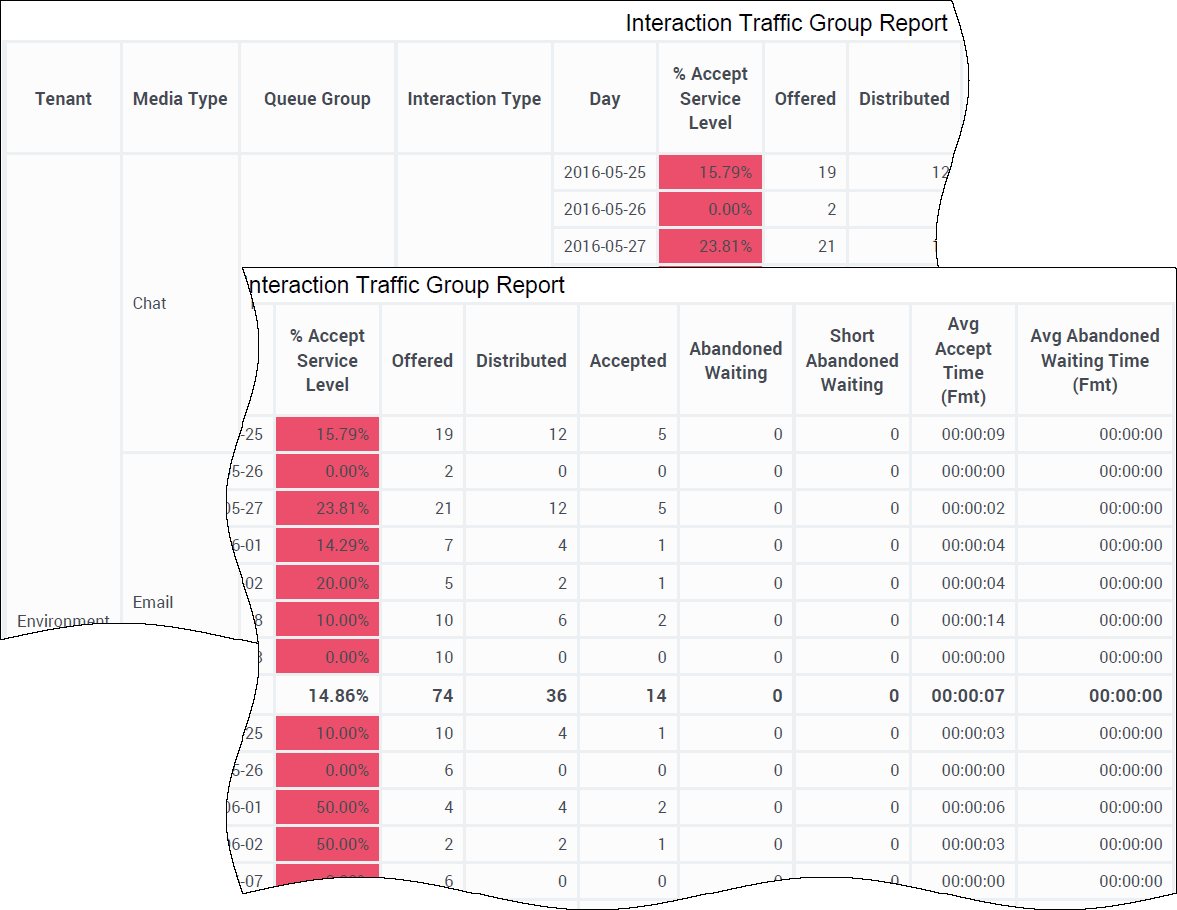
Task: Click the bold subtotal Accepted value 14
Action: (628, 695)
